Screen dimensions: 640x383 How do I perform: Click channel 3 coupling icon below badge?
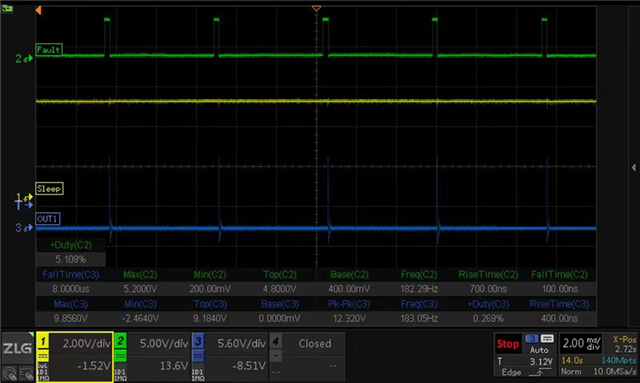(198, 356)
